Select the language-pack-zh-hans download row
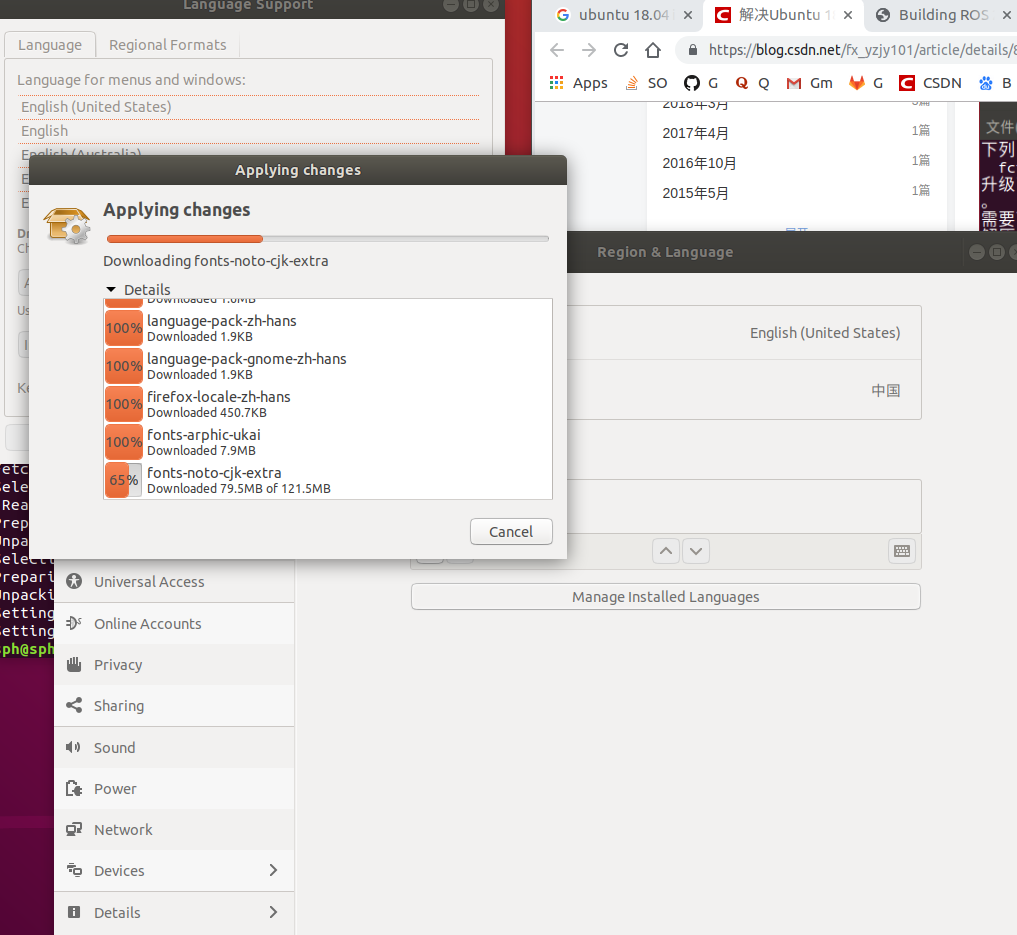Viewport: 1017px width, 935px height. click(x=328, y=328)
